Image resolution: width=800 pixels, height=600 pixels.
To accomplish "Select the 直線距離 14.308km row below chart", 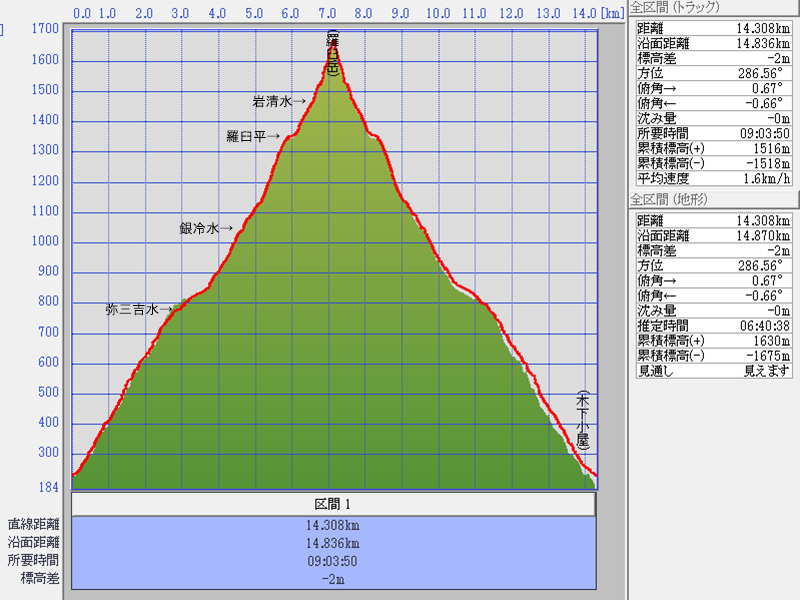I will click(x=333, y=524).
